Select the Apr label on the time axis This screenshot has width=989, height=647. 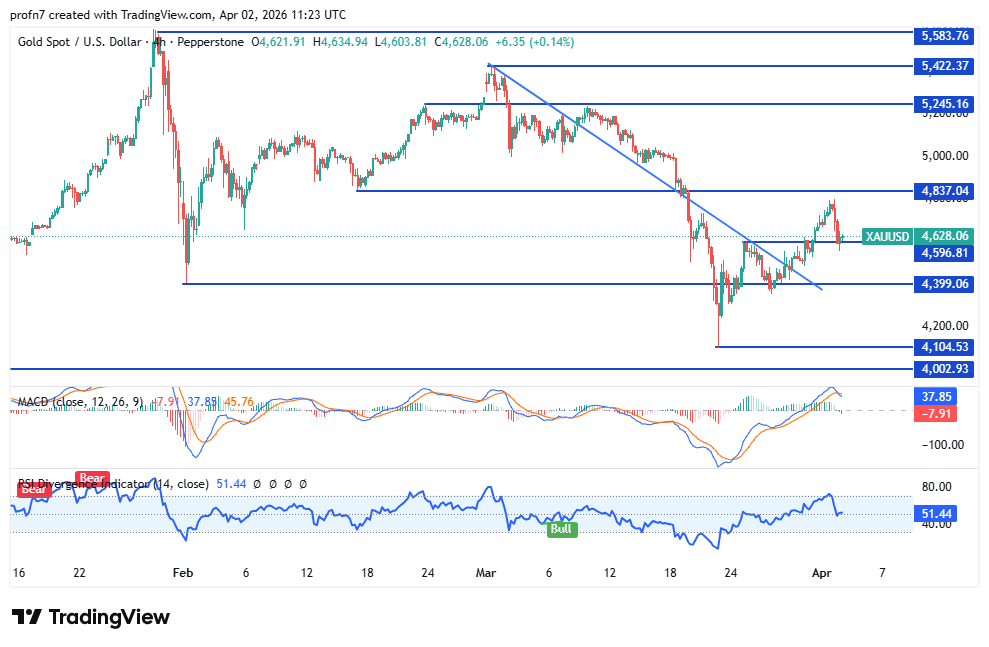pyautogui.click(x=821, y=573)
